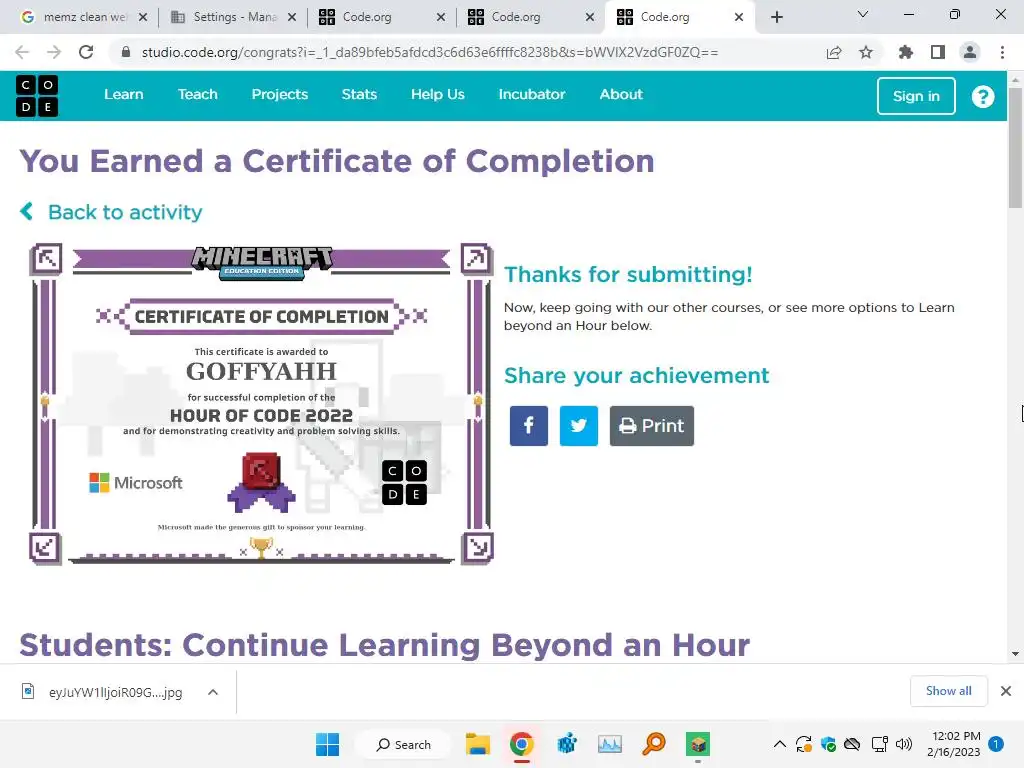The image size is (1024, 768).
Task: Share certificate on Twitter
Action: (578, 426)
